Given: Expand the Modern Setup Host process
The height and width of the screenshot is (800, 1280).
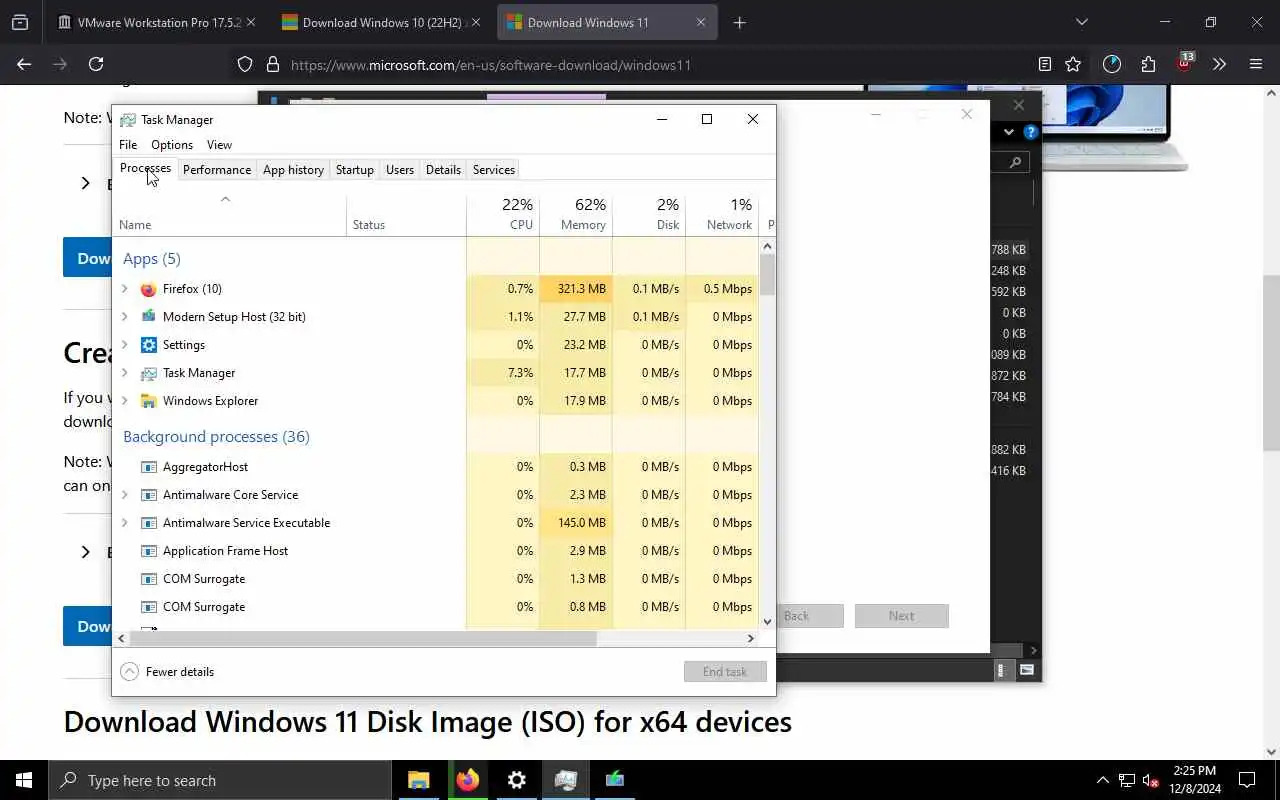Looking at the screenshot, I should (x=124, y=317).
